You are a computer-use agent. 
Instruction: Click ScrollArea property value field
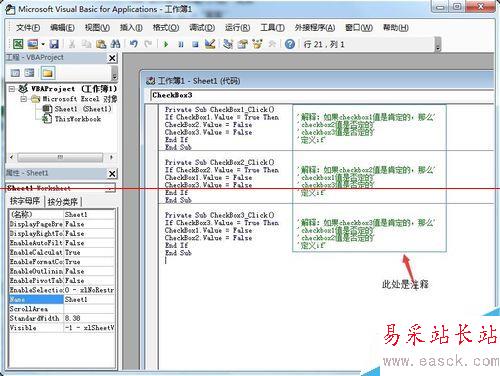pos(89,309)
